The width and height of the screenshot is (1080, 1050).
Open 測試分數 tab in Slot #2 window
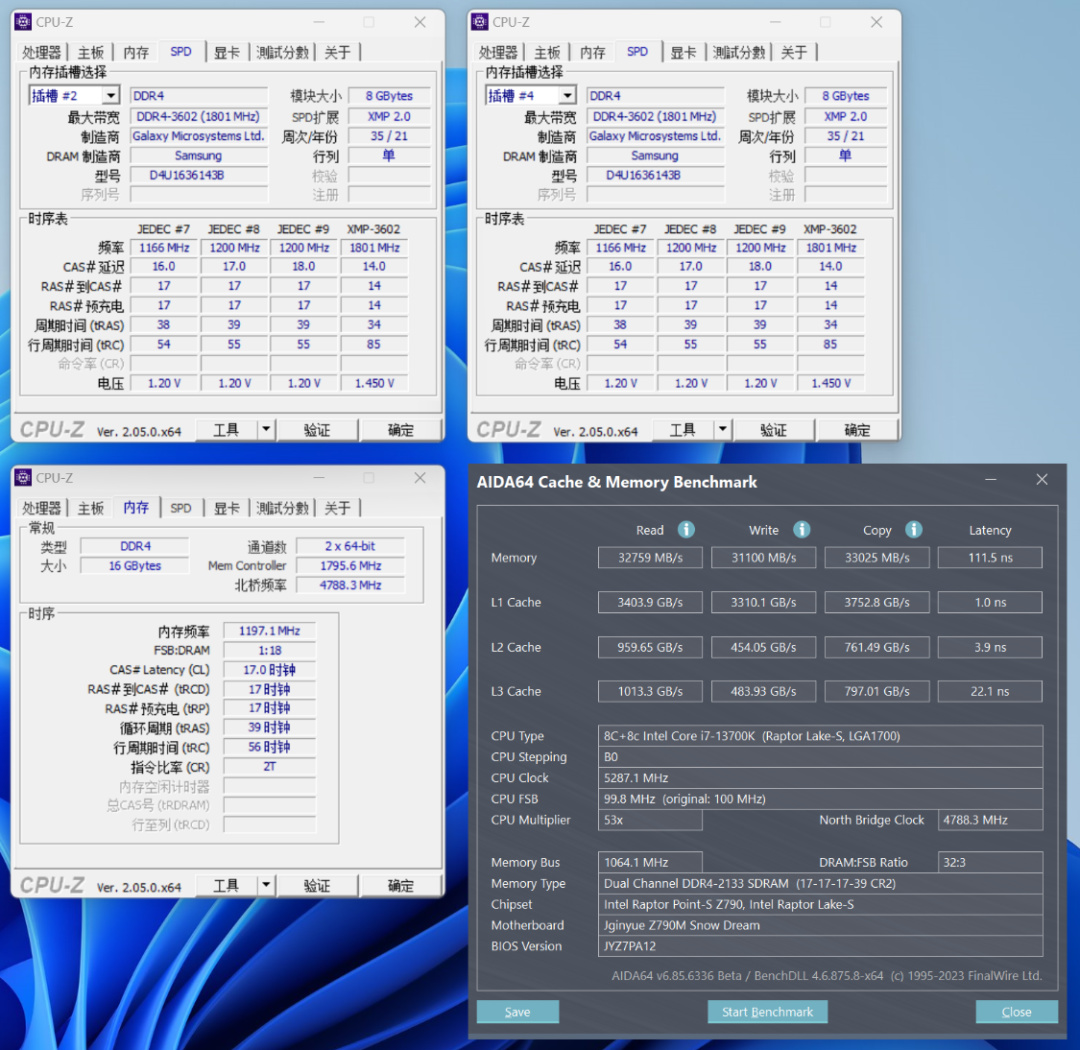[x=282, y=52]
